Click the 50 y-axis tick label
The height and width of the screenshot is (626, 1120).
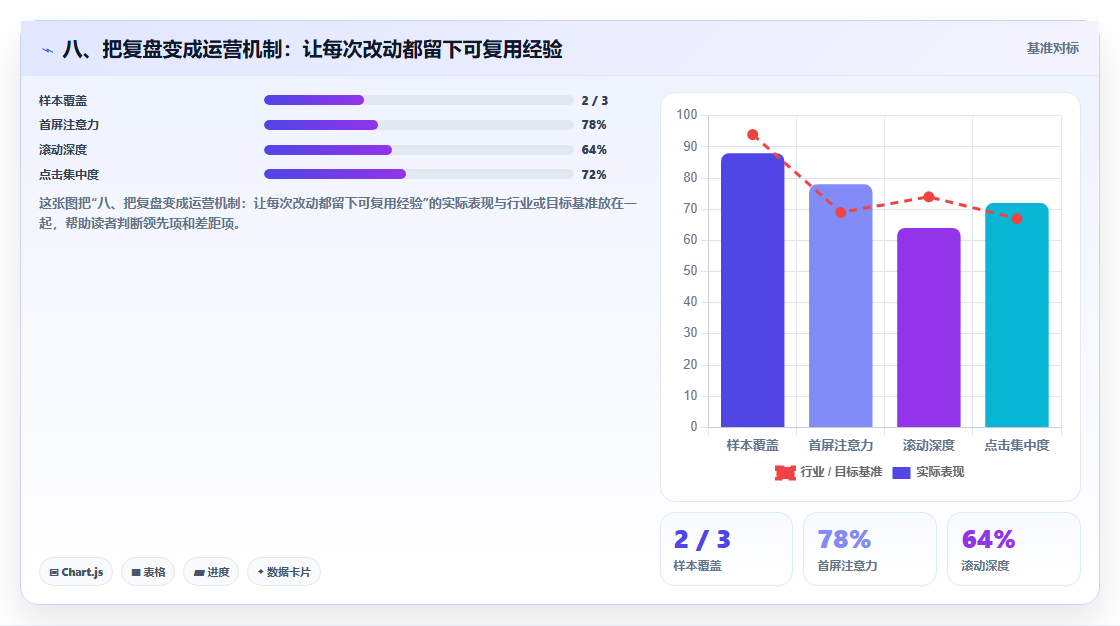click(x=690, y=270)
